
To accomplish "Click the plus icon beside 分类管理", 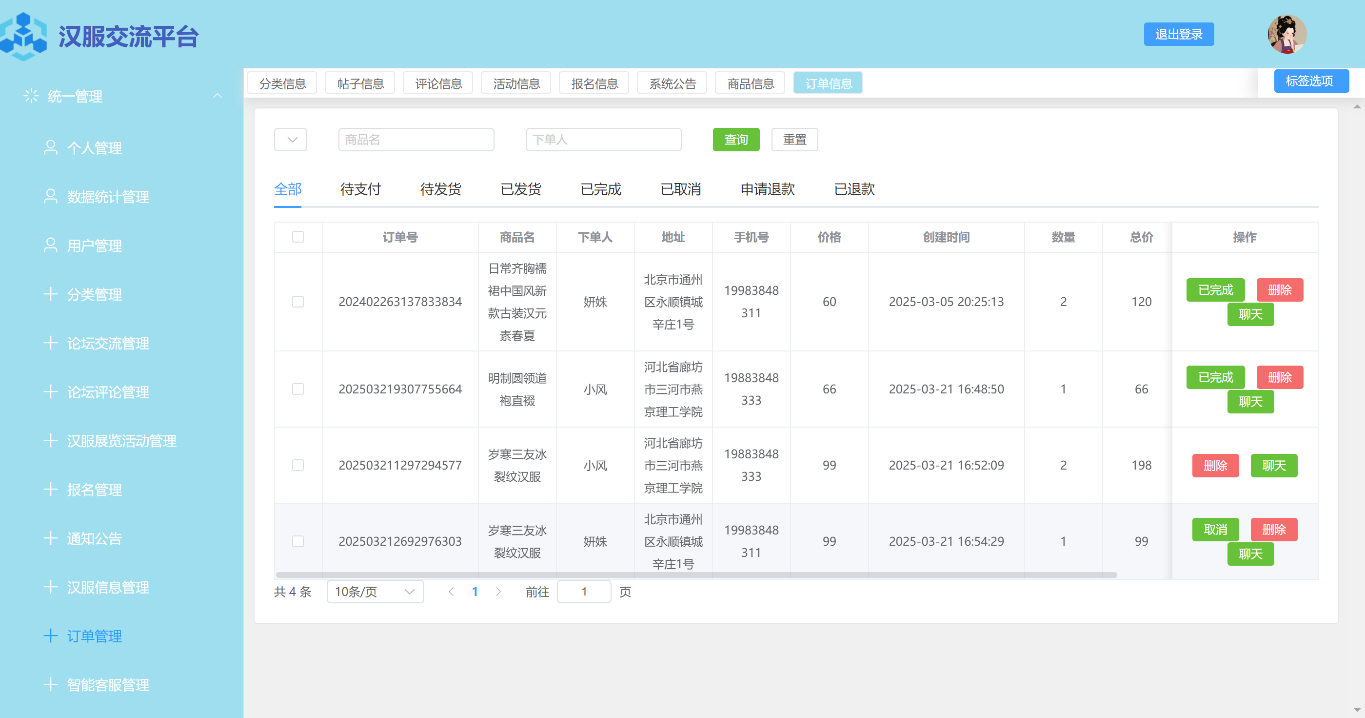I will click(x=51, y=294).
